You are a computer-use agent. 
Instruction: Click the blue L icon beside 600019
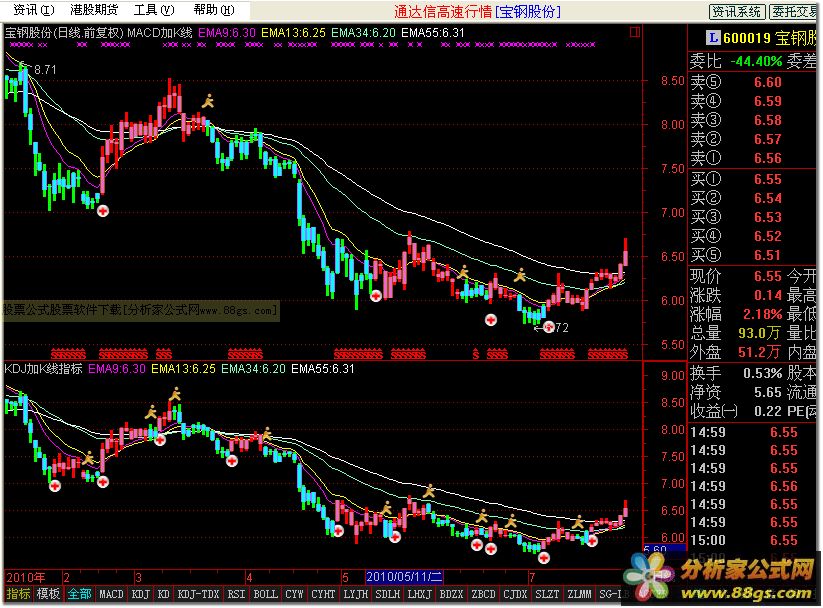[713, 37]
